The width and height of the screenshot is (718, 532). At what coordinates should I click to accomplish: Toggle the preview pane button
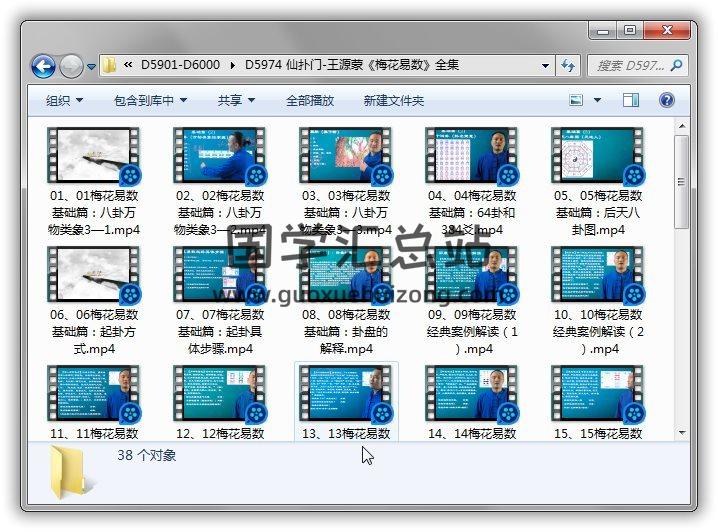[631, 100]
